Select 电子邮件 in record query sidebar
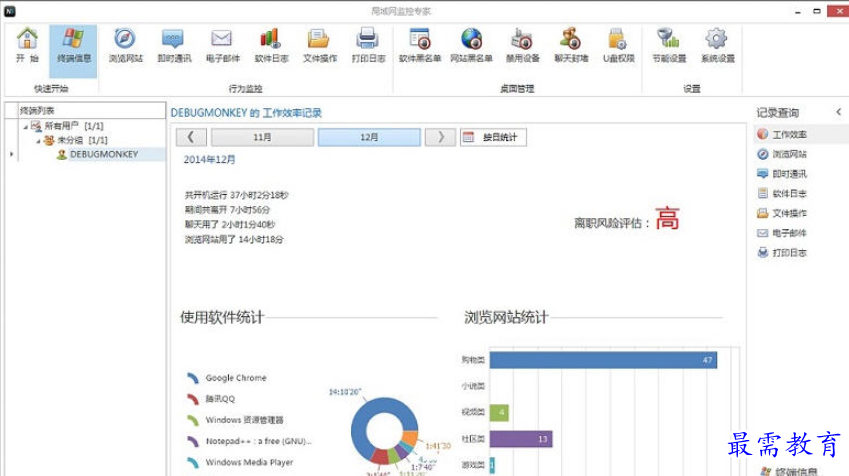This screenshot has width=849, height=476. (782, 233)
